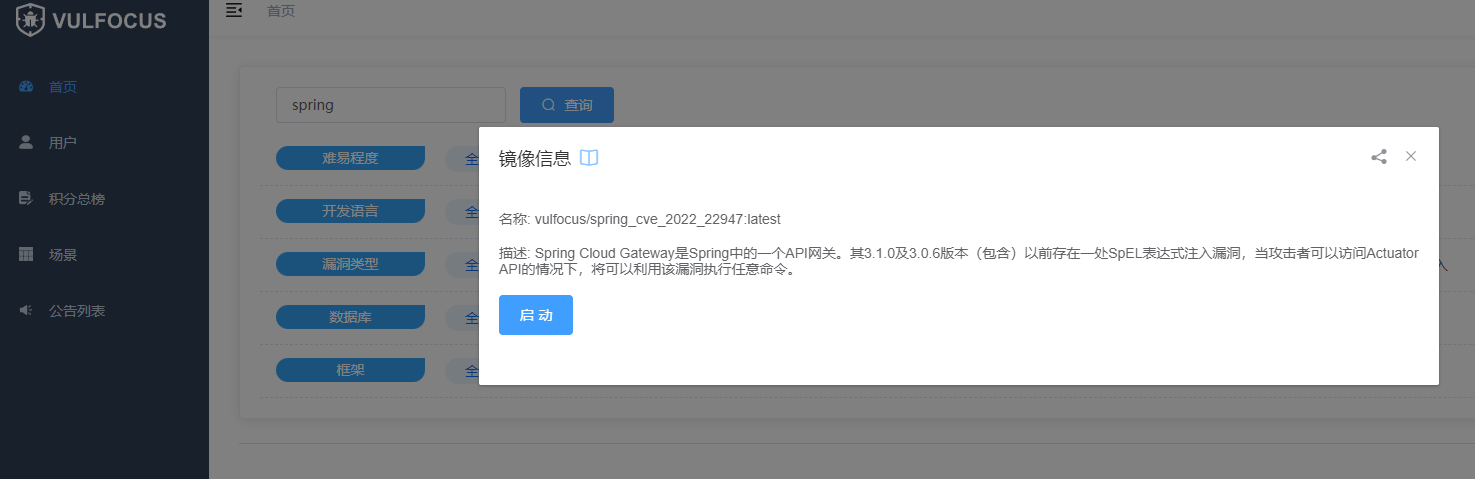Open the 首页 dashboard sidebar item

tap(104, 87)
